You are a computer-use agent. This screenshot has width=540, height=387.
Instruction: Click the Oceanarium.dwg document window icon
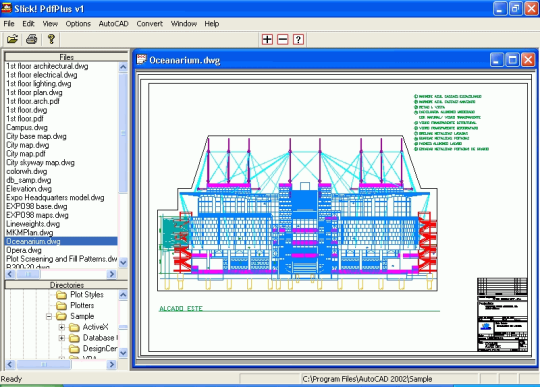pyautogui.click(x=141, y=60)
